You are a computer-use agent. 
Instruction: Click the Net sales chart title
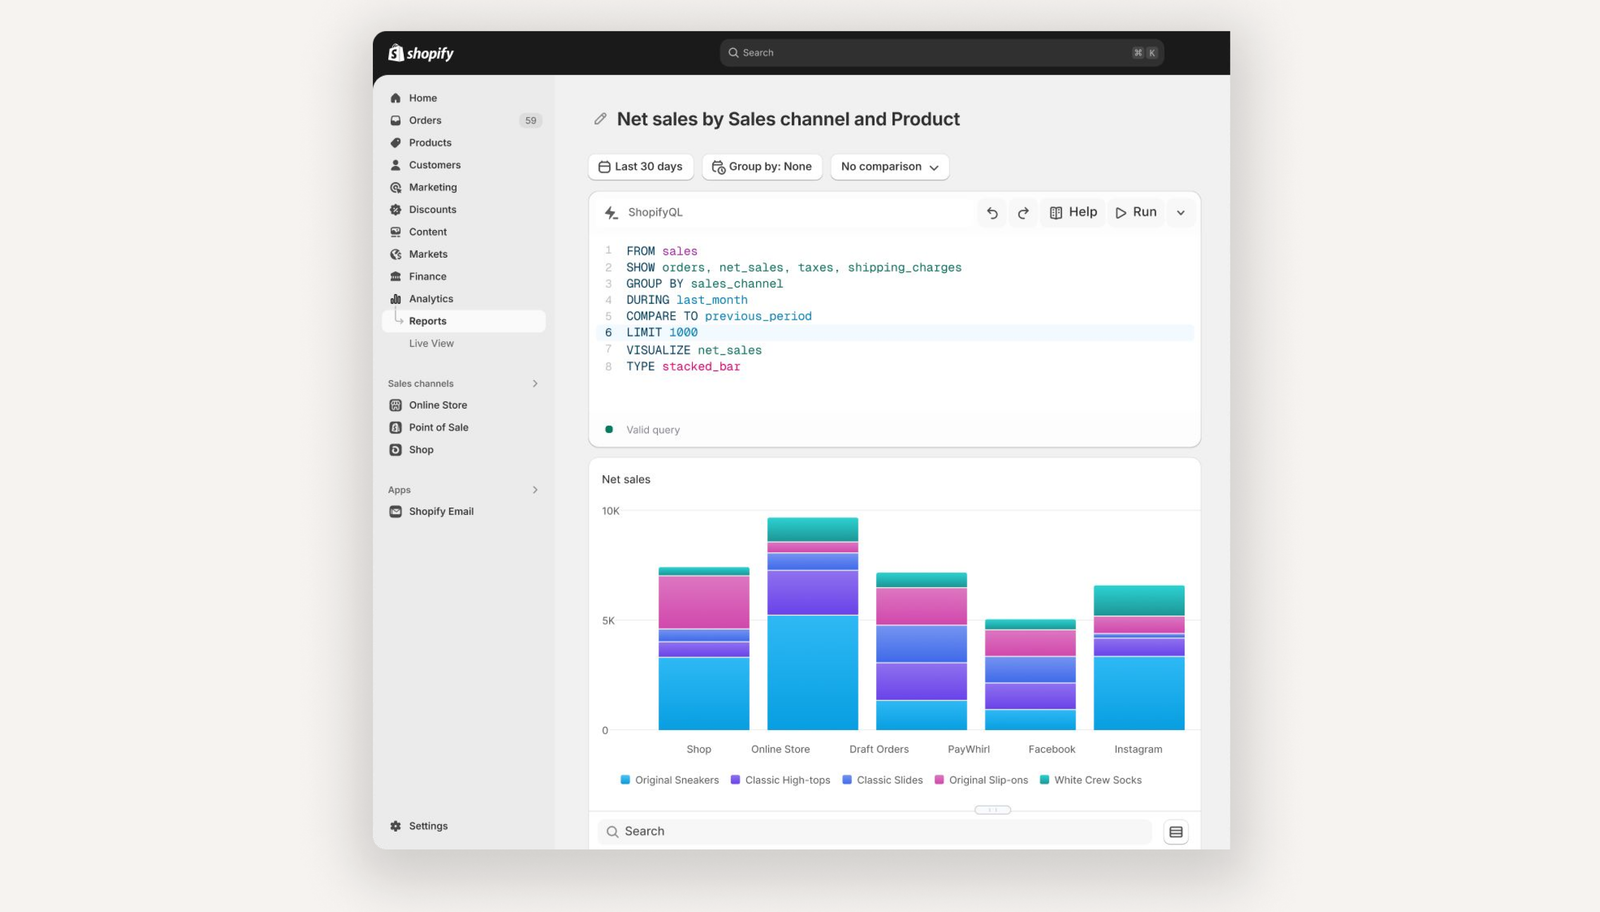(626, 480)
